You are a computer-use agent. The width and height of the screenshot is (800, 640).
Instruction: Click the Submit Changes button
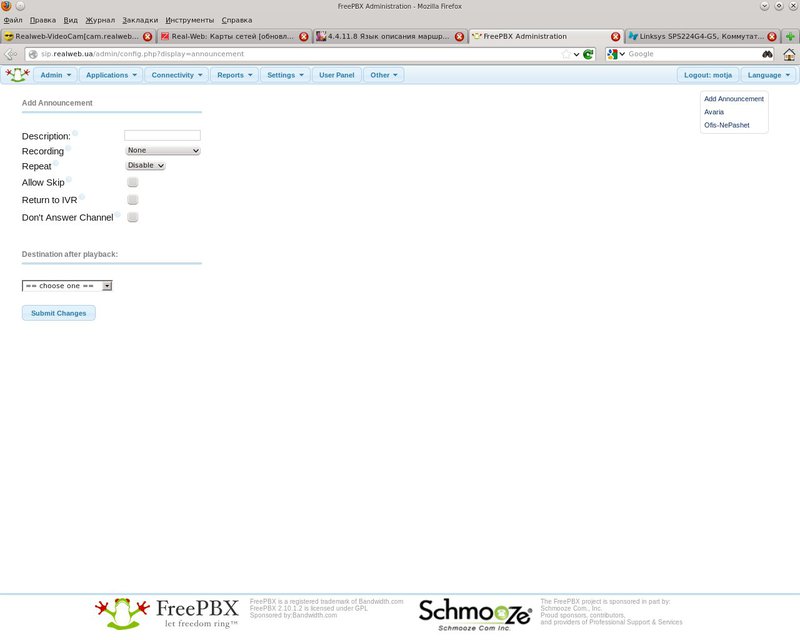point(59,313)
